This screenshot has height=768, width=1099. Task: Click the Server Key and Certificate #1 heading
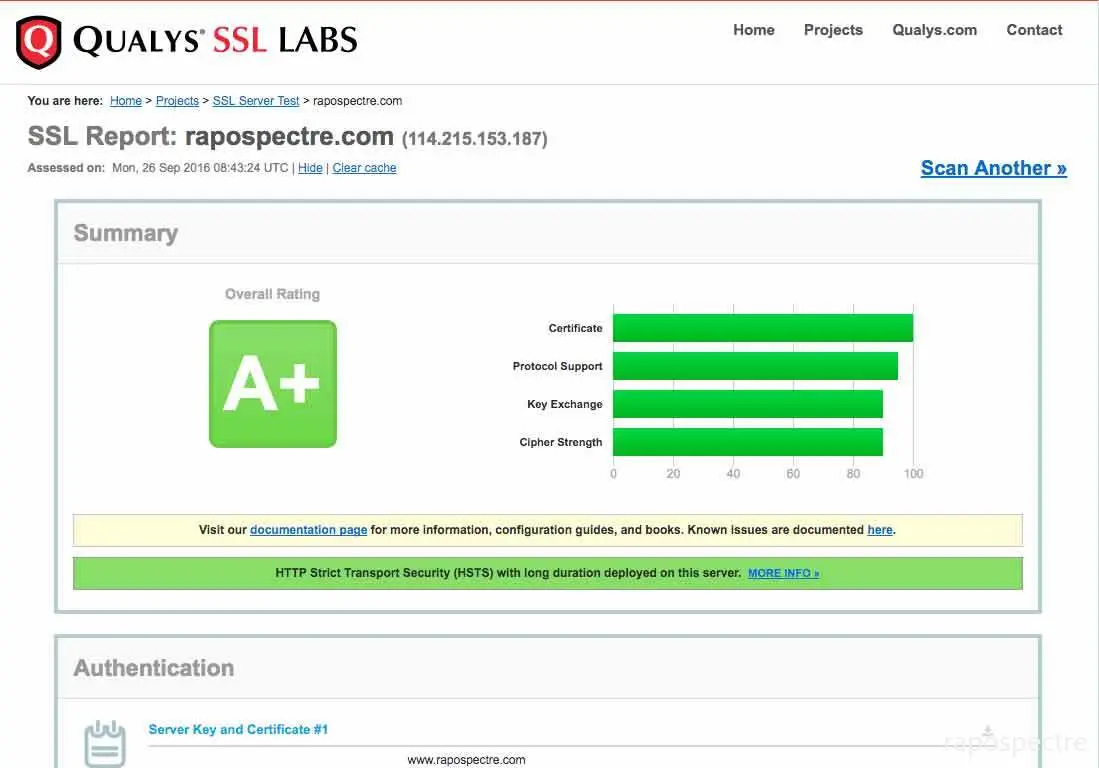pyautogui.click(x=238, y=729)
